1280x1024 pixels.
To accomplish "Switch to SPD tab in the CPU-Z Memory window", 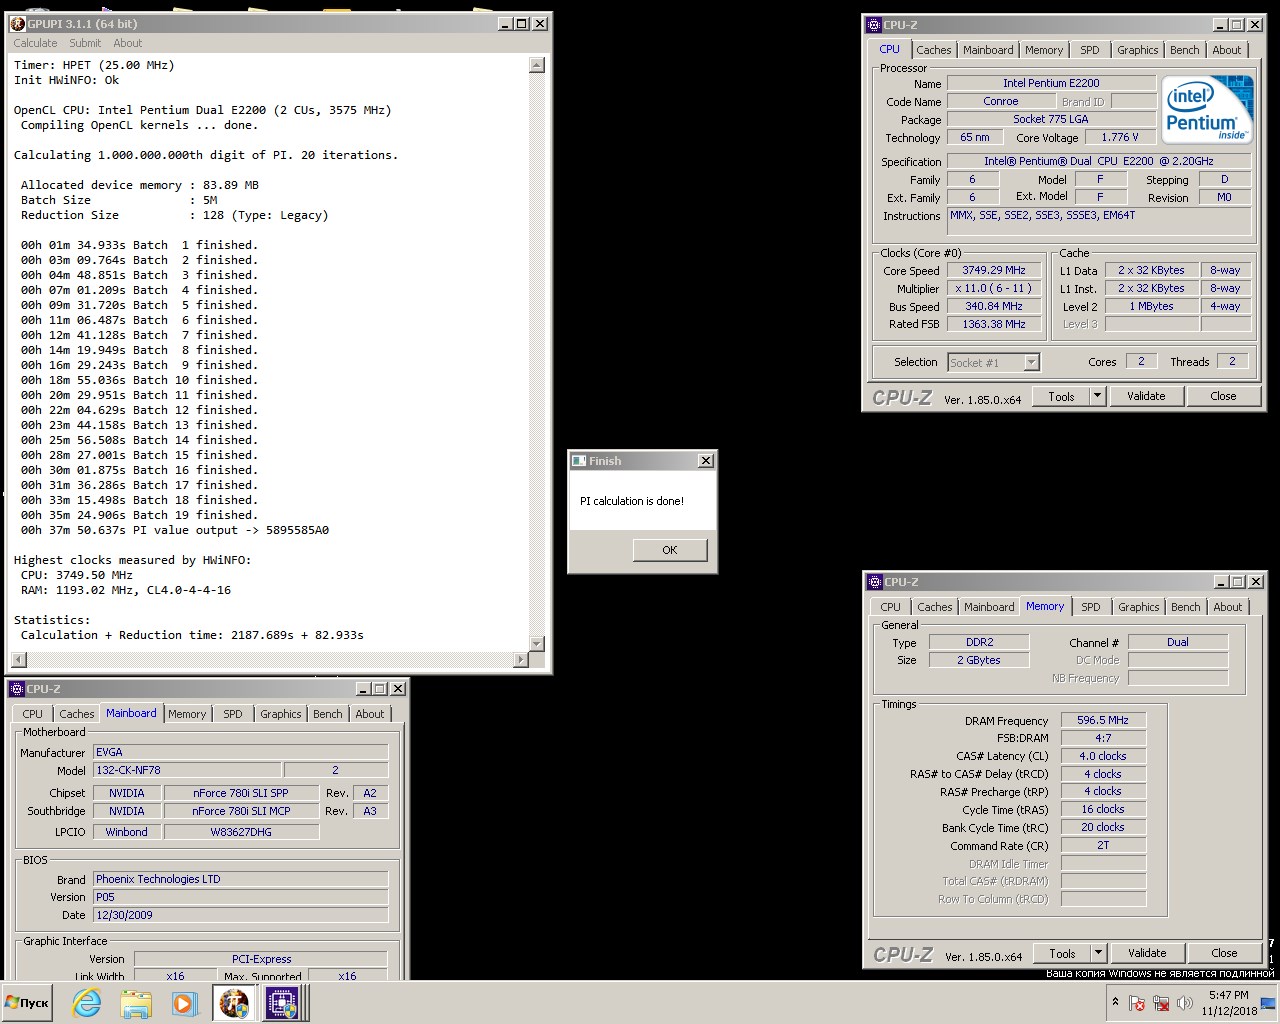I will pyautogui.click(x=1091, y=607).
